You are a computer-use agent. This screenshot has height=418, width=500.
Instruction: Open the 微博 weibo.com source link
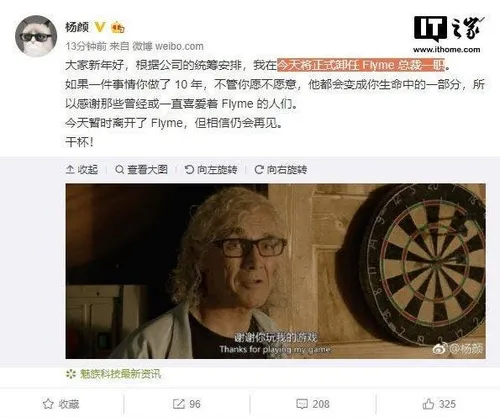[168, 46]
